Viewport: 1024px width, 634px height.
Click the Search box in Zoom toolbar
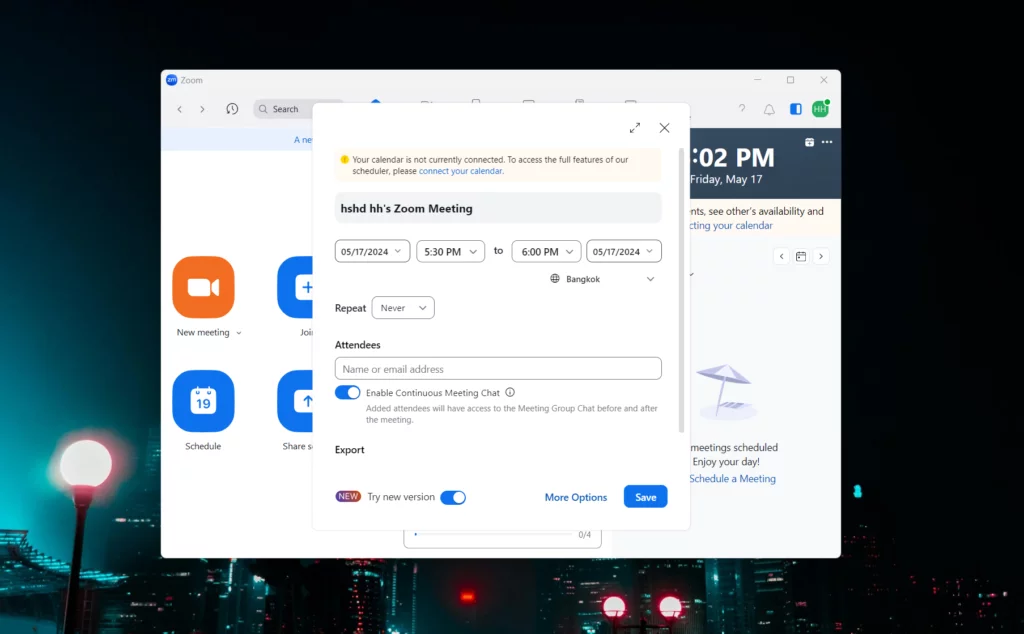[x=296, y=109]
